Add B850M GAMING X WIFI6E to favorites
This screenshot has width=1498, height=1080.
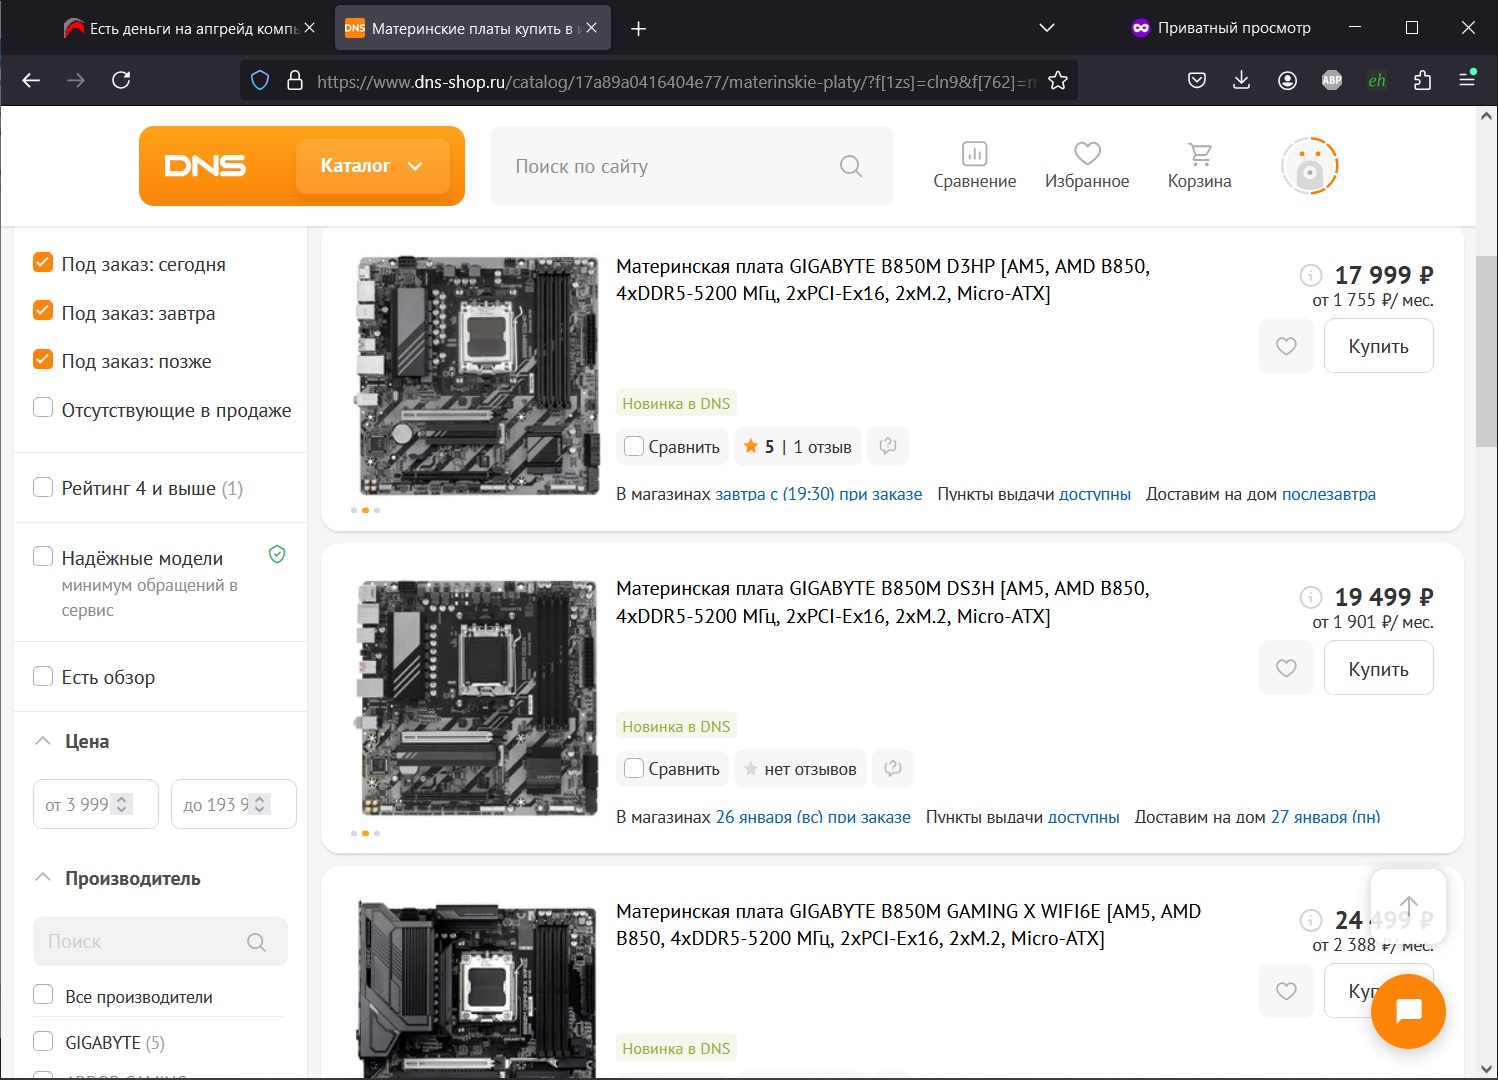(1286, 991)
